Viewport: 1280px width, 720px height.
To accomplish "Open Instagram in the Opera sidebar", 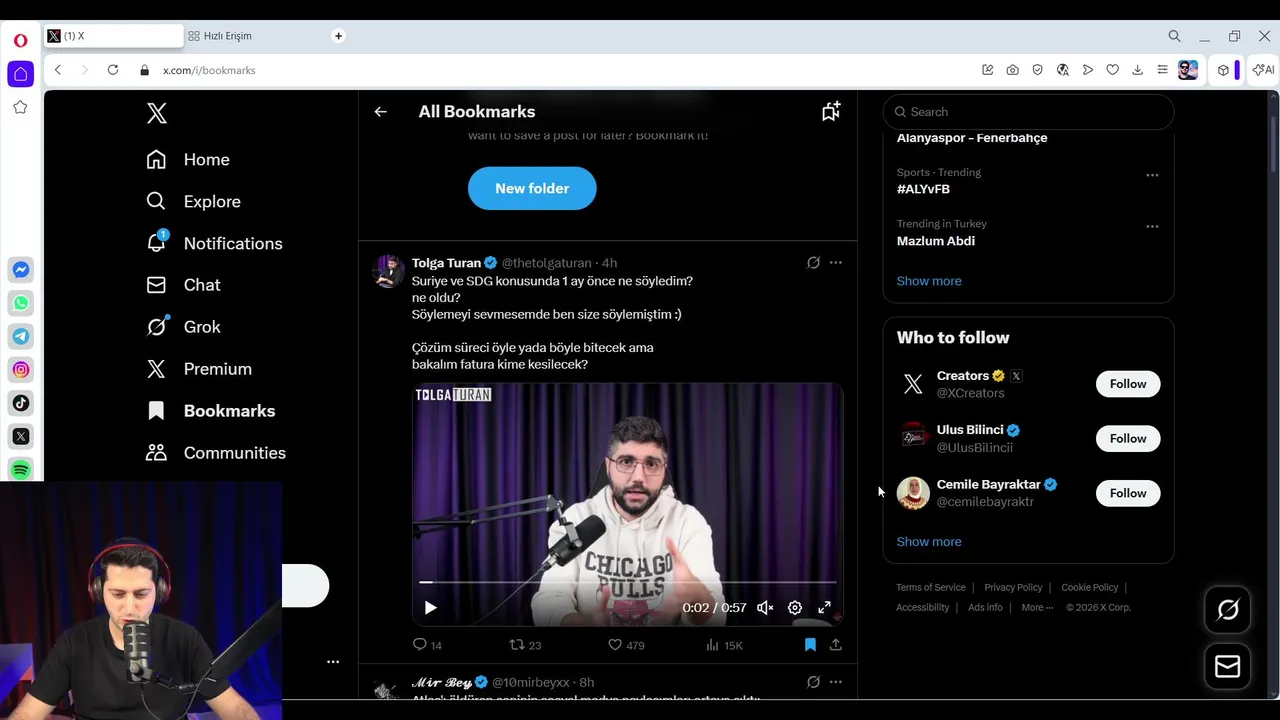I will pos(20,370).
